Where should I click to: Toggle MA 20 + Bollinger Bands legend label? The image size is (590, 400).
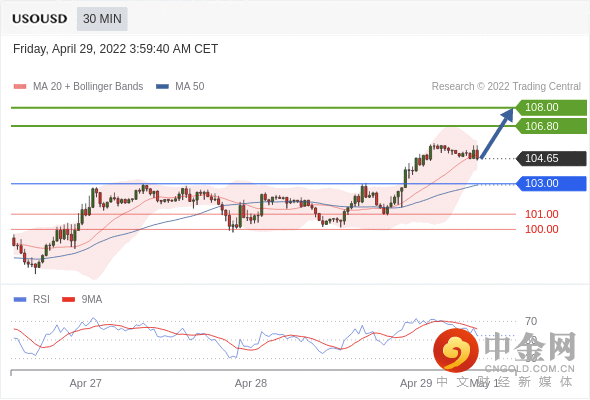[x=88, y=87]
